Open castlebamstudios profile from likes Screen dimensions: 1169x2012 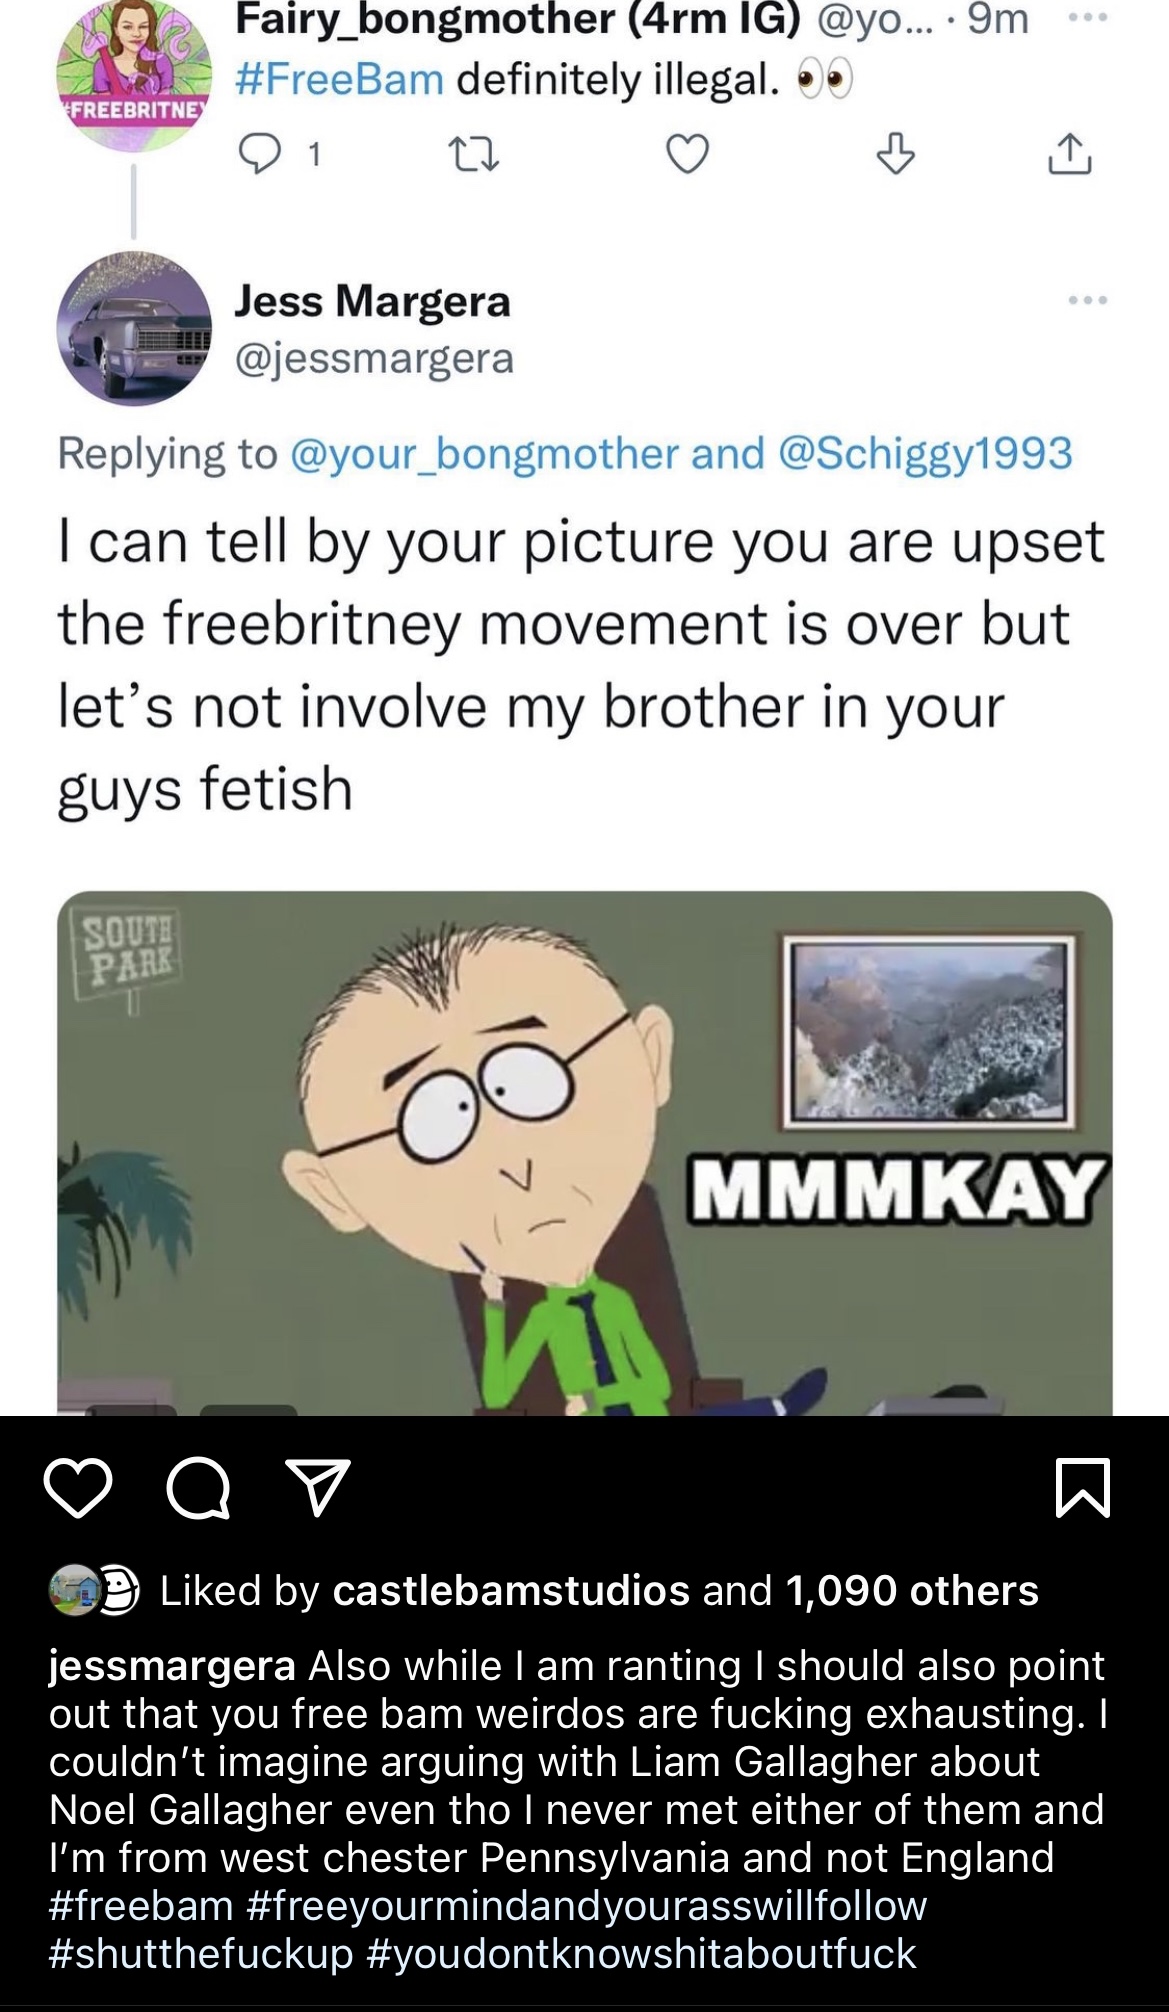tap(511, 1591)
